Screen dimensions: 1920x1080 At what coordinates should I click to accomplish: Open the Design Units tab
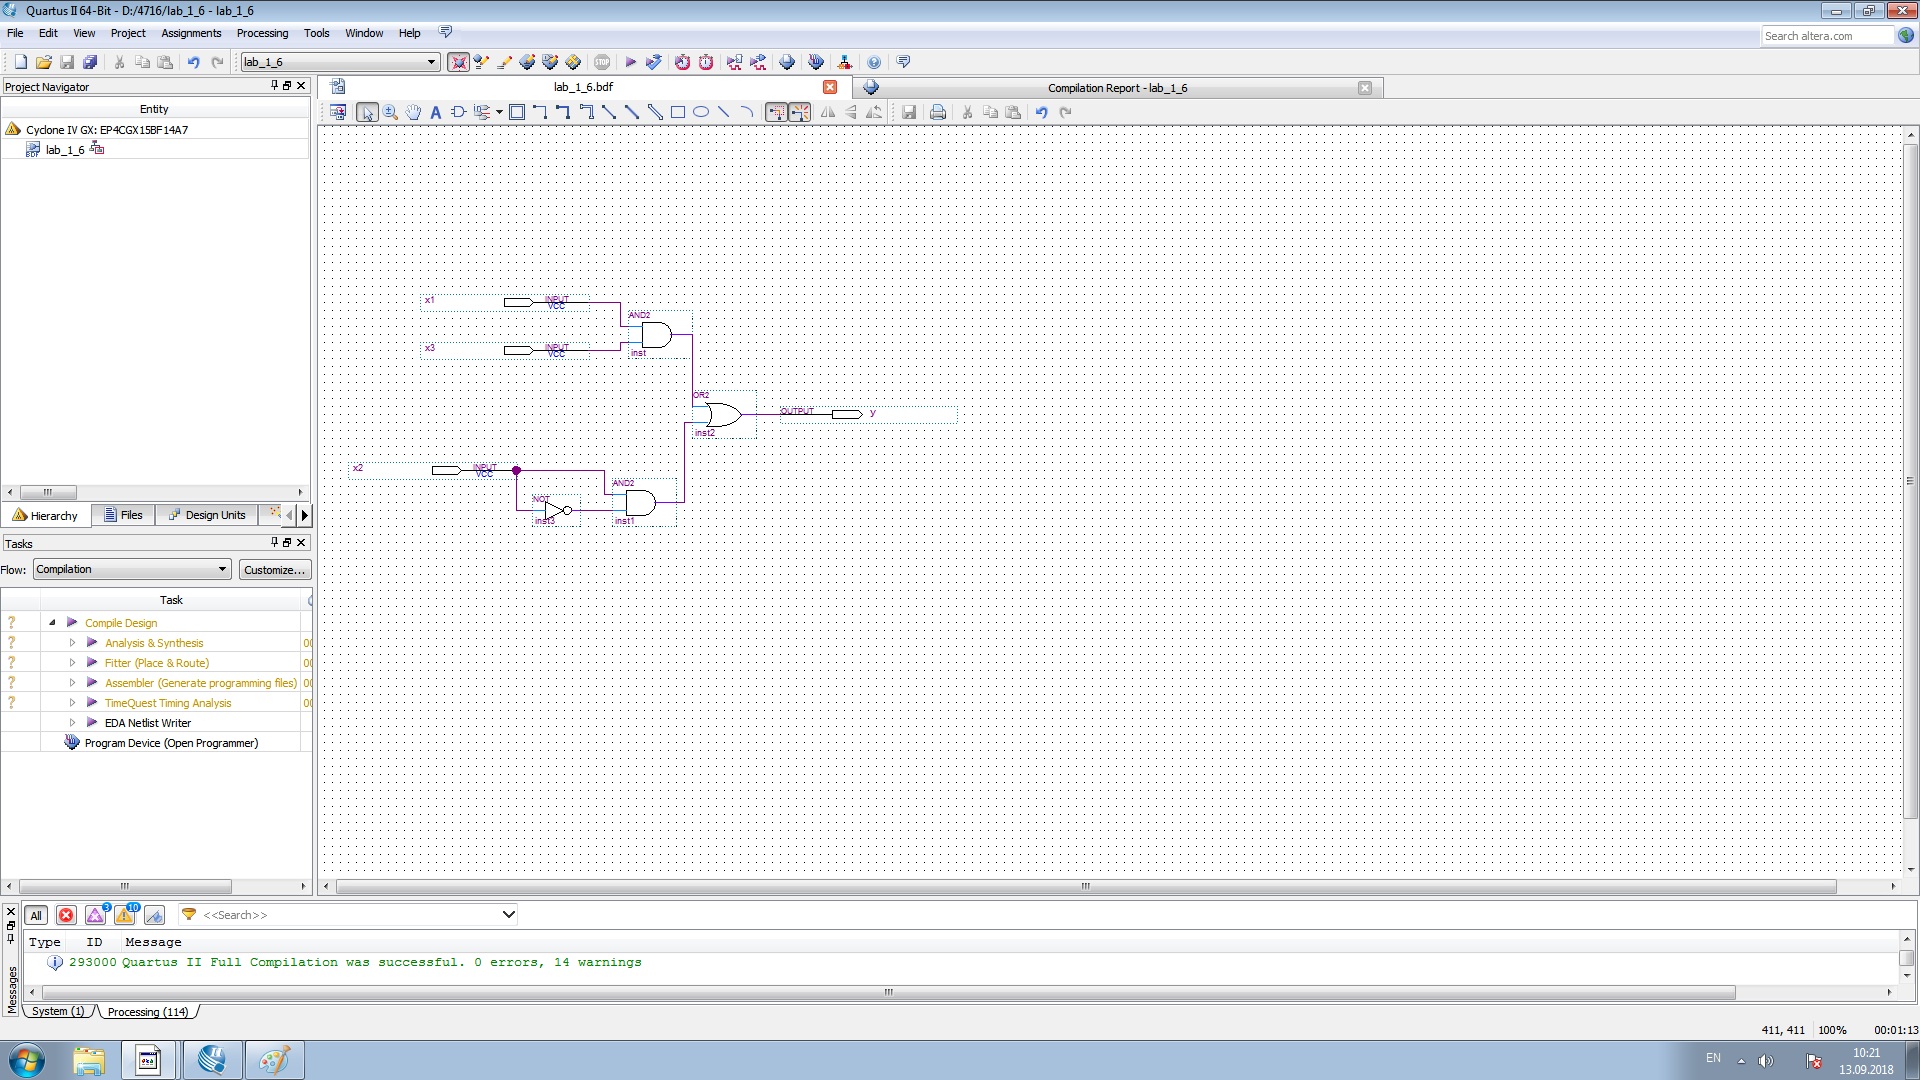(207, 515)
